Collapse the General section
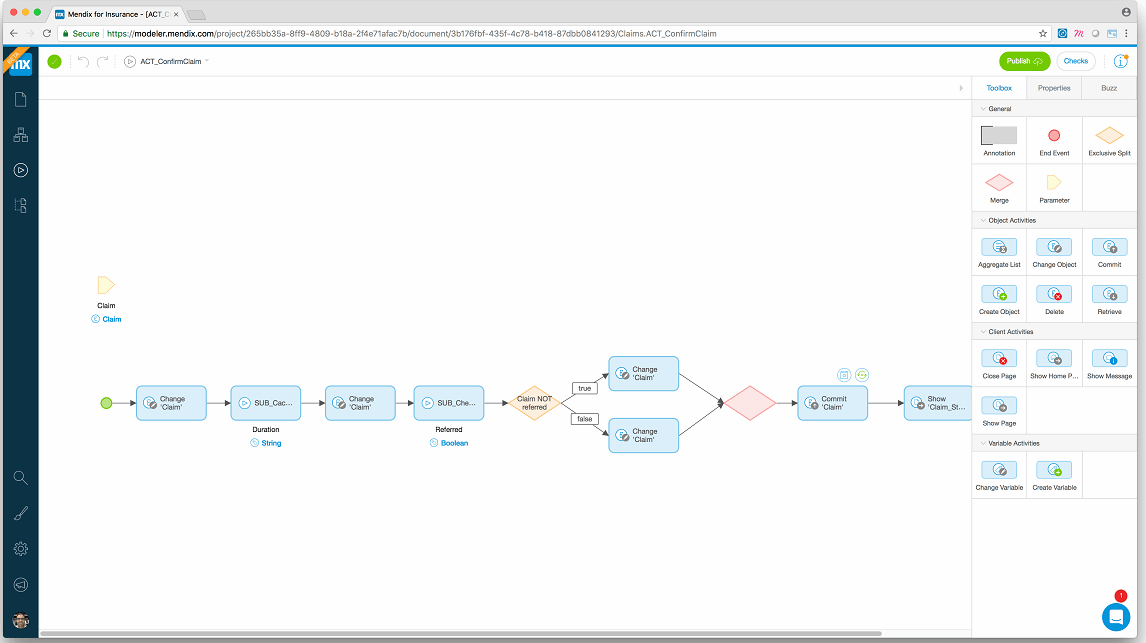The height and width of the screenshot is (643, 1146). (x=998, y=108)
